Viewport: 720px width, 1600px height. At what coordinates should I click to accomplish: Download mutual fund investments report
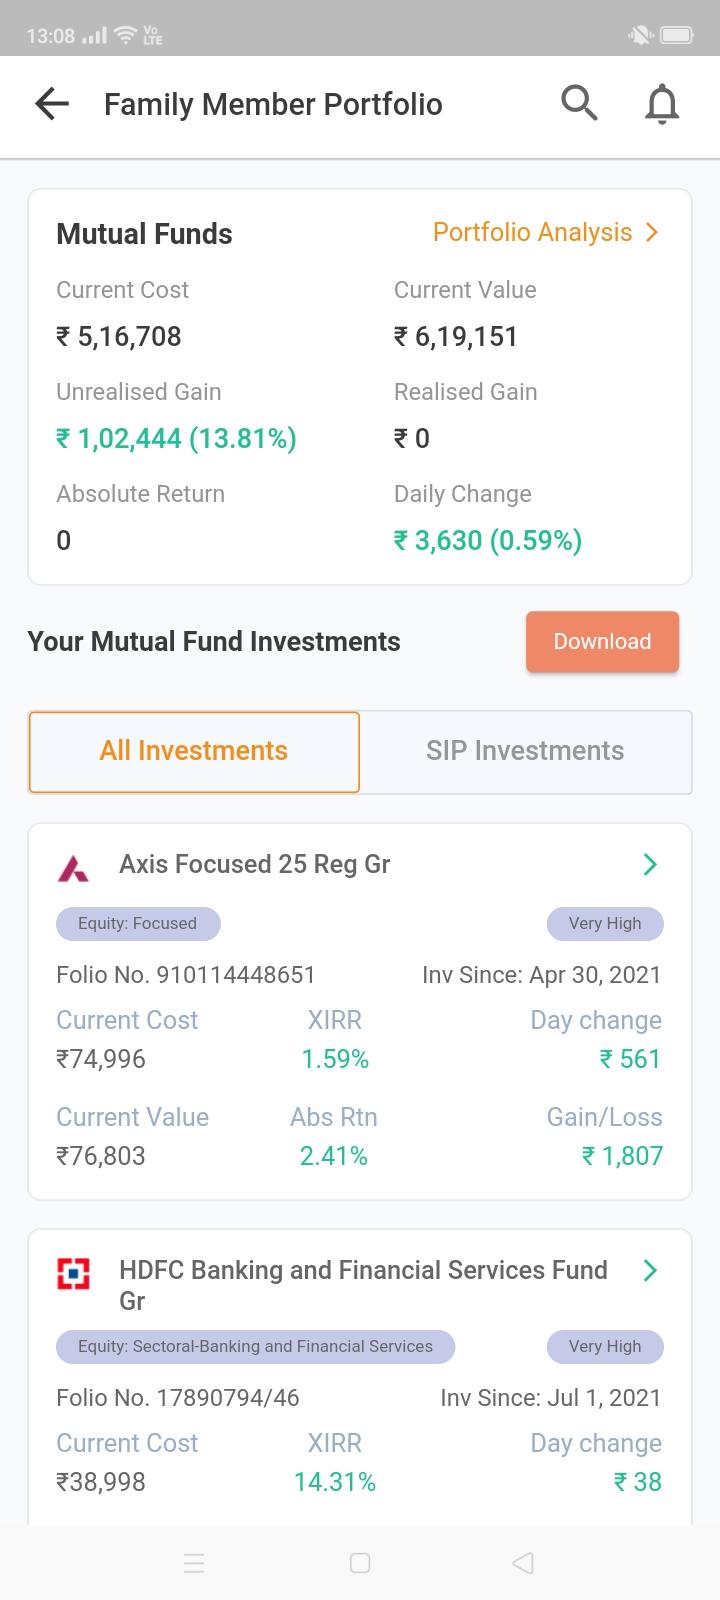[x=602, y=641]
